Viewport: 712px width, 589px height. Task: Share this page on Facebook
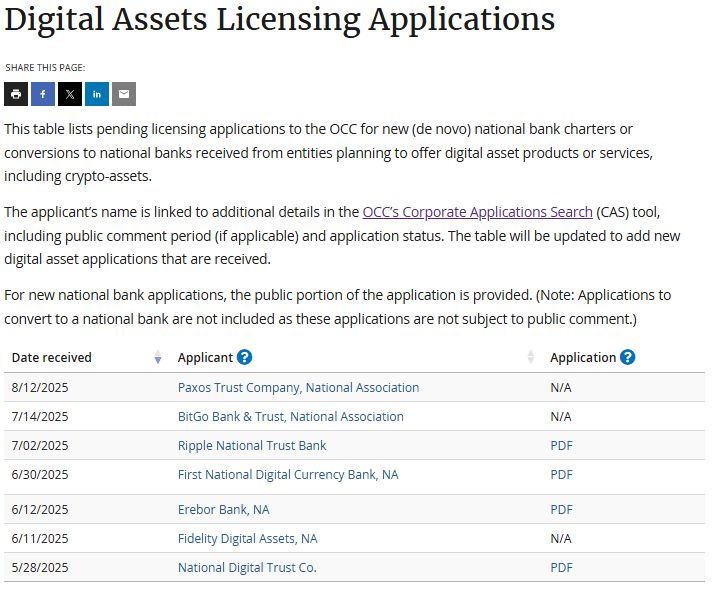(x=43, y=94)
